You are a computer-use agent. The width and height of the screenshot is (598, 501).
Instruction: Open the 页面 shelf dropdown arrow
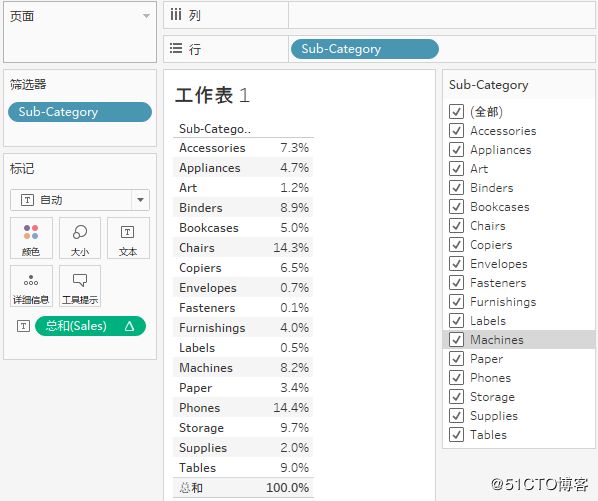[x=146, y=16]
